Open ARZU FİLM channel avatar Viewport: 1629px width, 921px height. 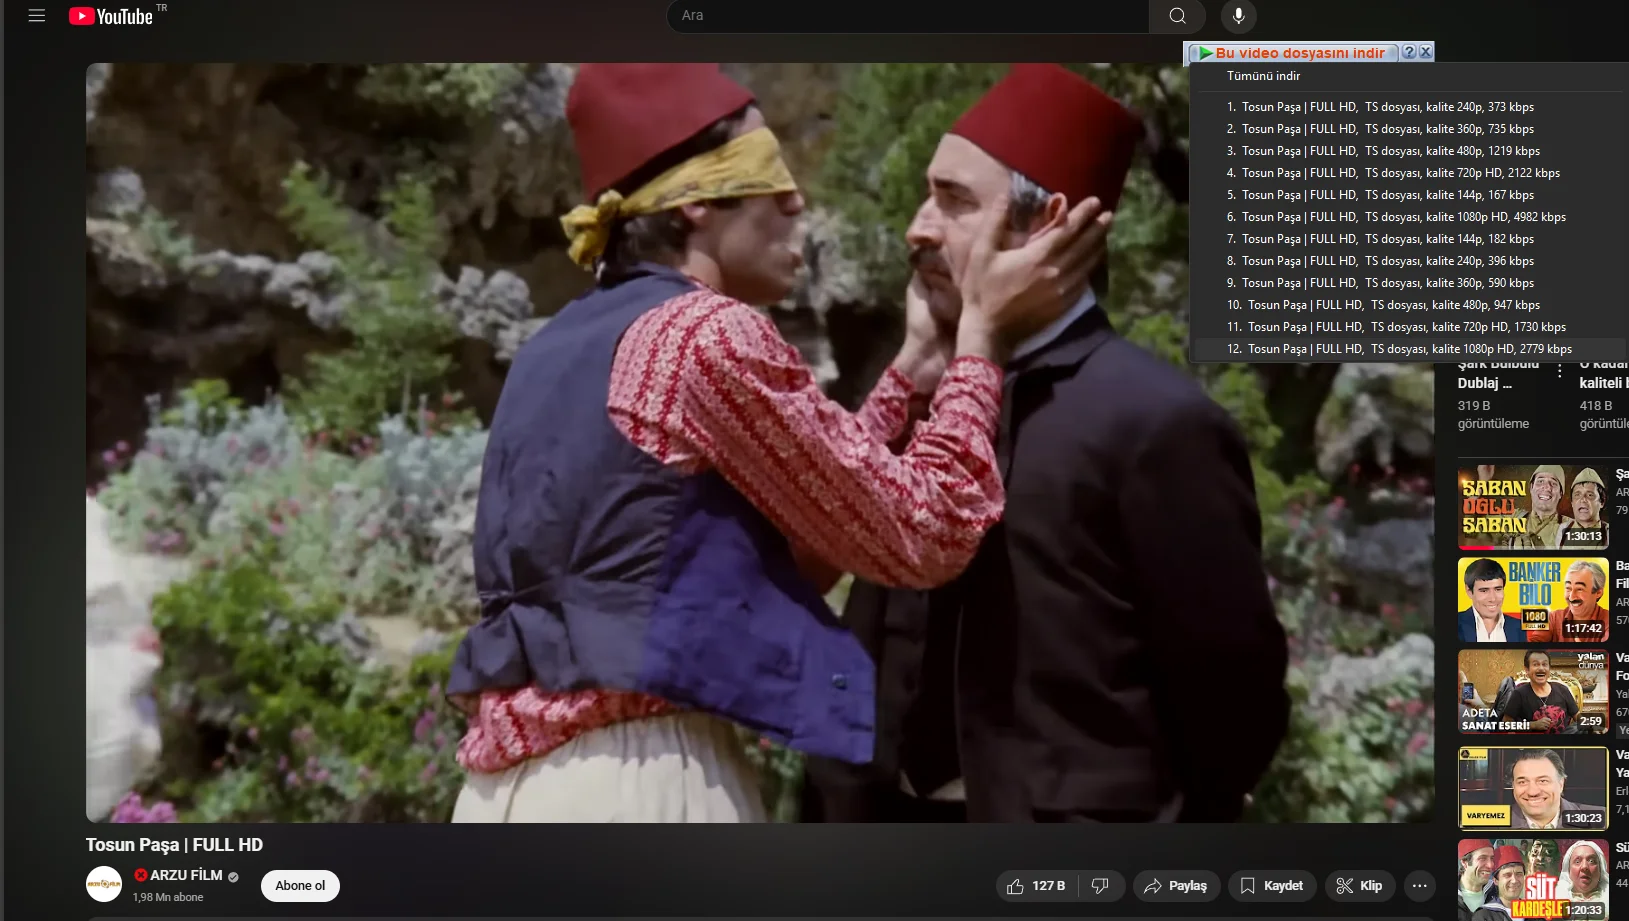104,885
